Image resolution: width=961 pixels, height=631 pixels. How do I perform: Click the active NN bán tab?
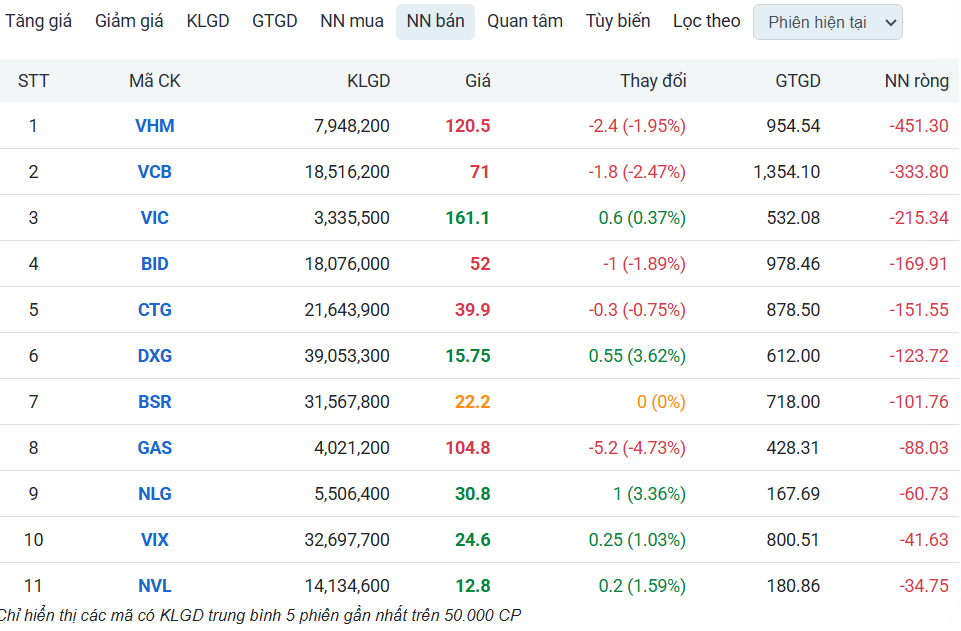(x=435, y=21)
